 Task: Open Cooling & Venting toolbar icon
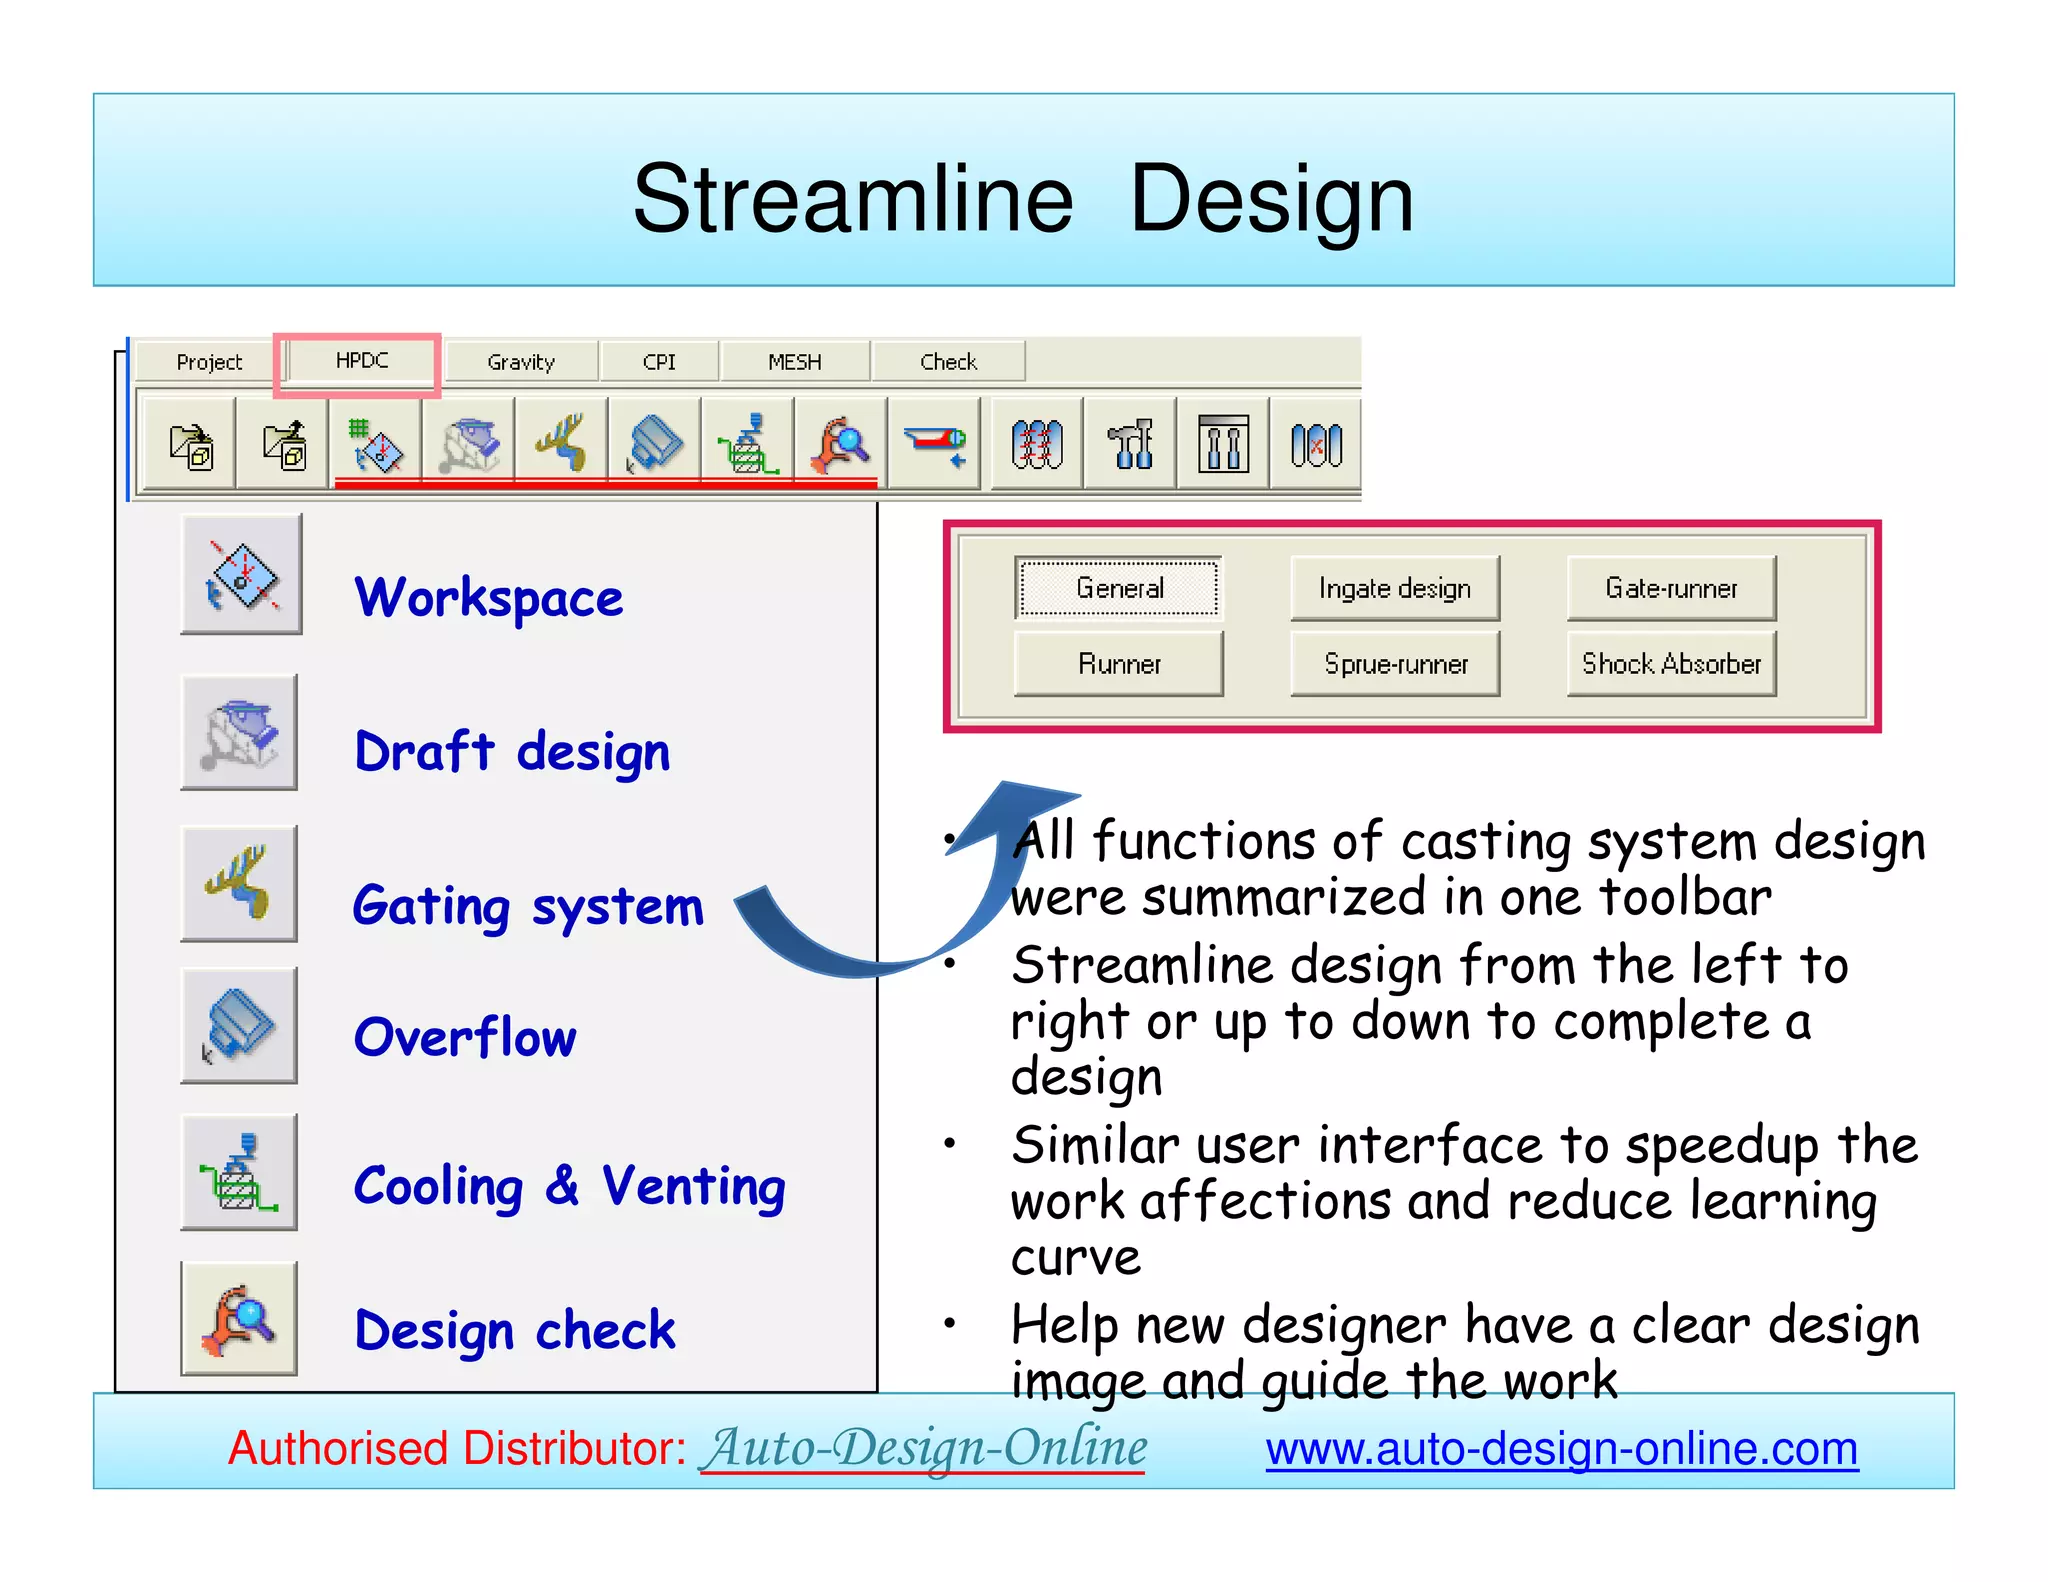coord(747,445)
